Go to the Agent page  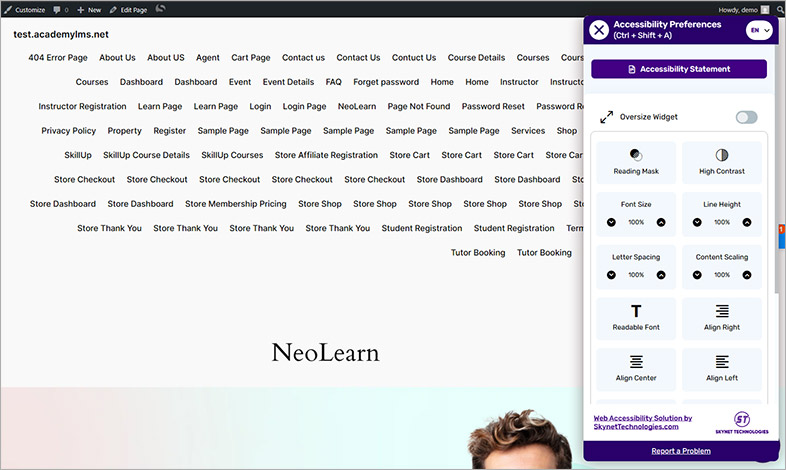coord(208,58)
